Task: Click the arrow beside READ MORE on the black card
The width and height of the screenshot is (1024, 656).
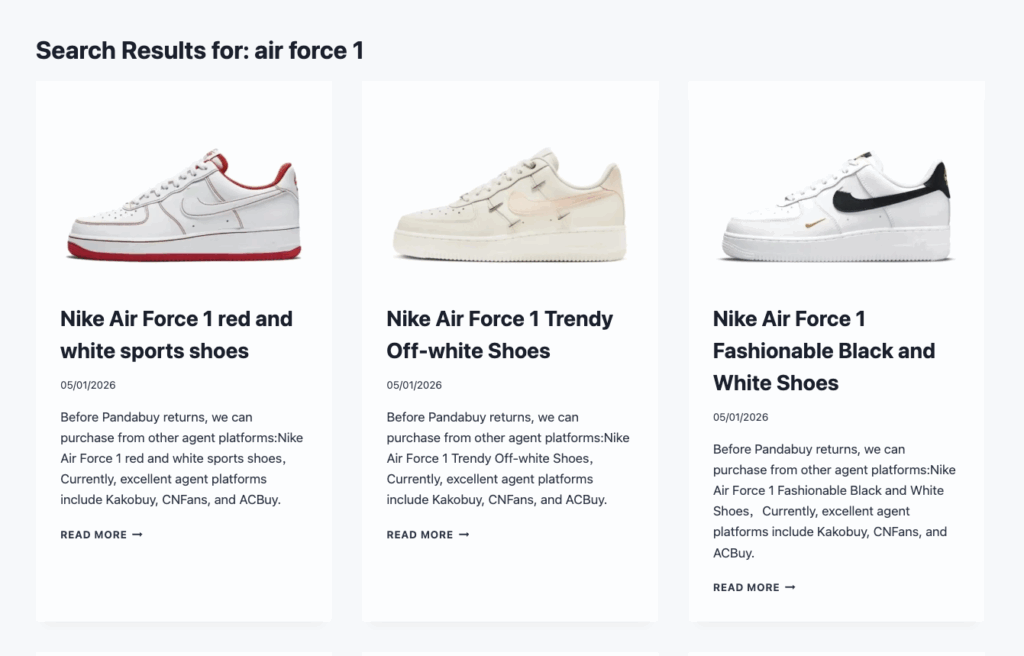Action: [790, 587]
